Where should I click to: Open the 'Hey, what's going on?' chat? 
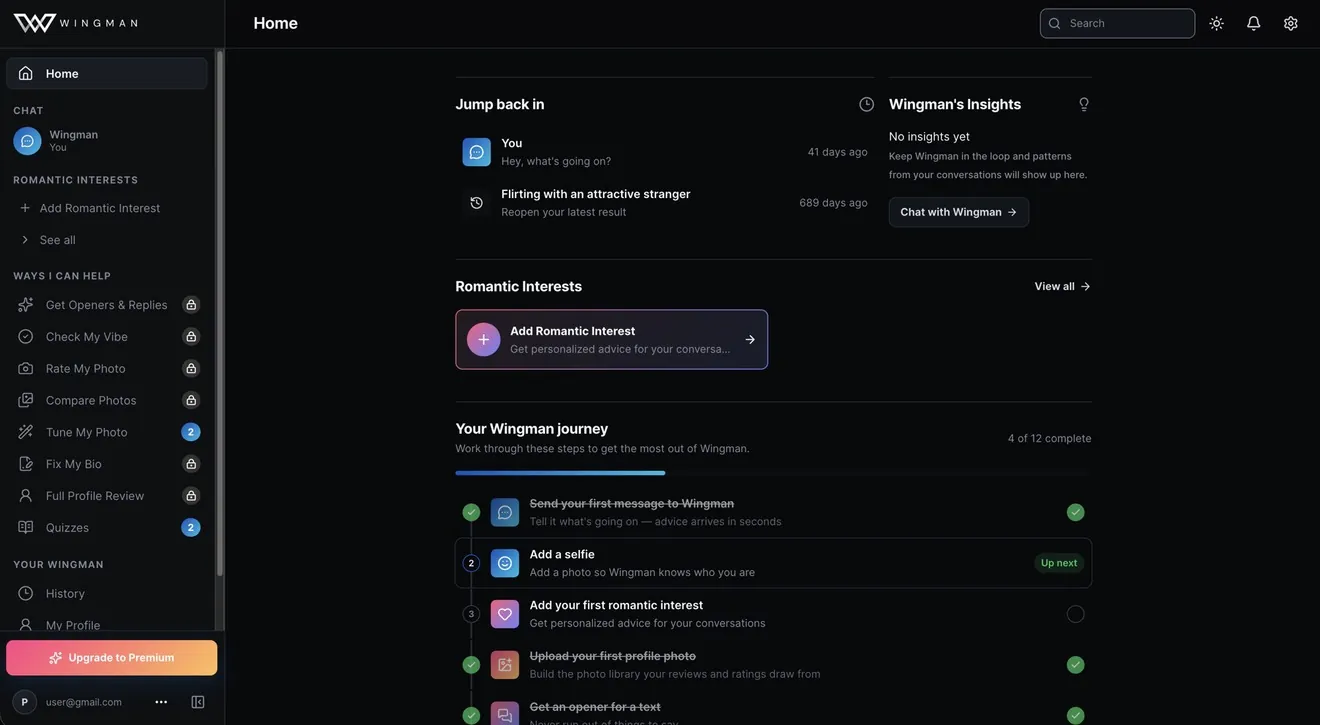point(665,152)
